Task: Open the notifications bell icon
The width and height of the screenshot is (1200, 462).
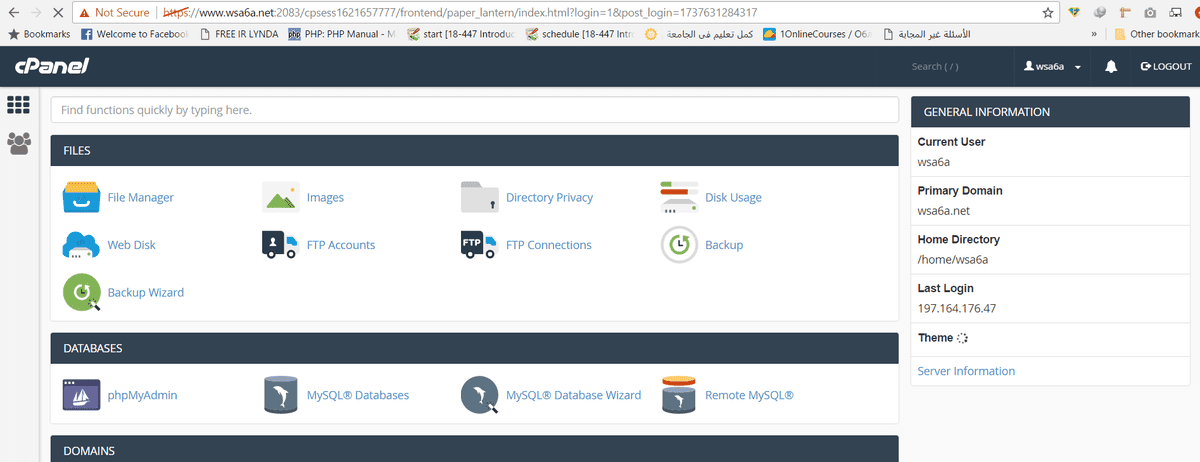Action: 1111,66
